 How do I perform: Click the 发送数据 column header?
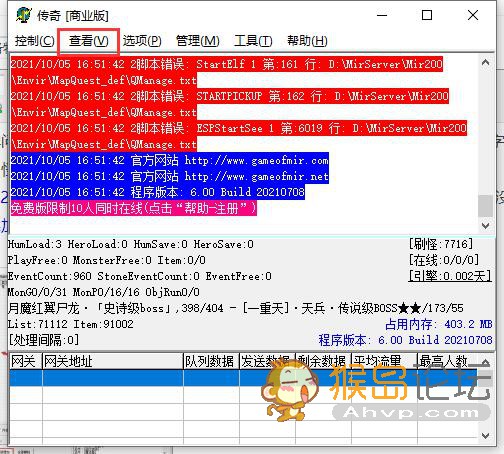[267, 361]
